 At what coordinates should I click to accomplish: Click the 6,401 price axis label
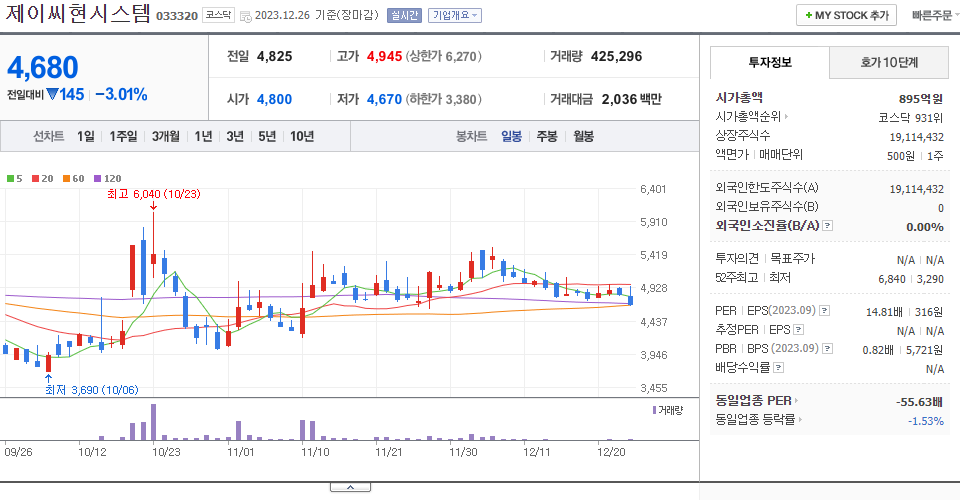pyautogui.click(x=653, y=189)
